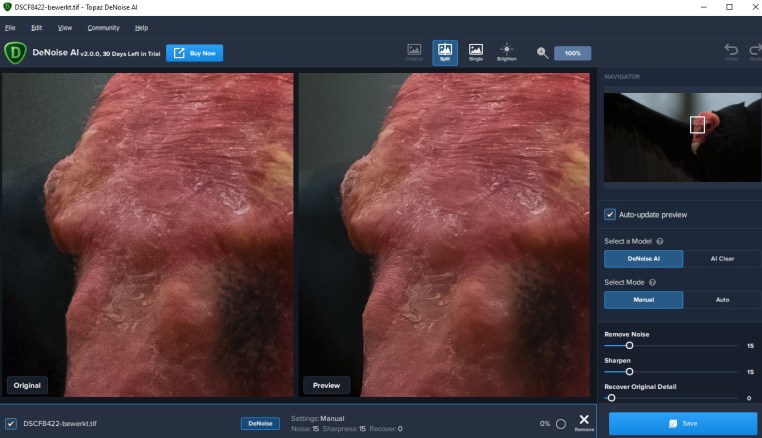Click the Remove Noise slider handle
Screen dimensions: 762x438
click(x=629, y=345)
